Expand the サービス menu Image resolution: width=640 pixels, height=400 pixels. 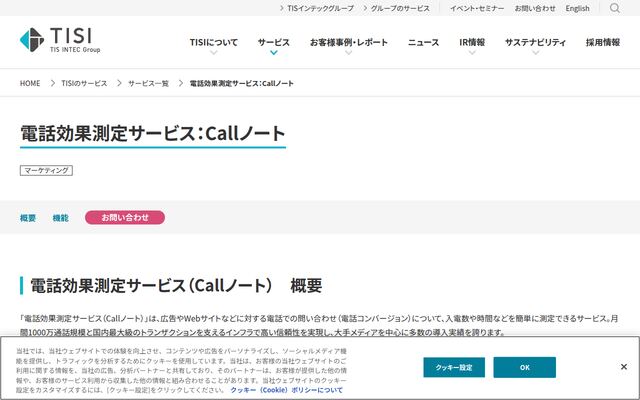273,42
